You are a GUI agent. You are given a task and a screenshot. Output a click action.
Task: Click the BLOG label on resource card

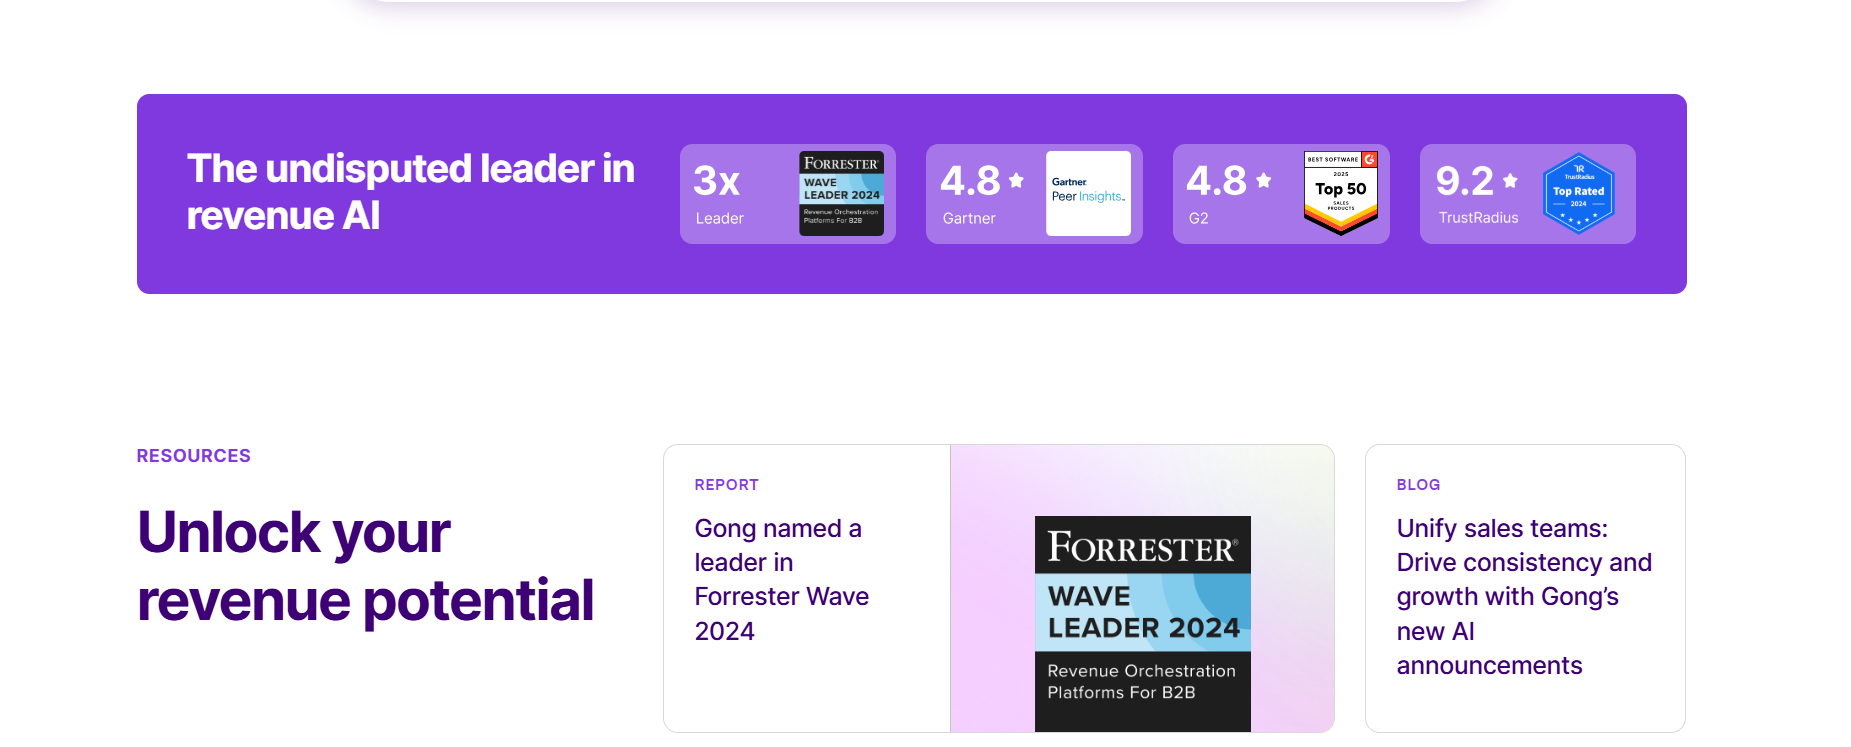pyautogui.click(x=1418, y=485)
